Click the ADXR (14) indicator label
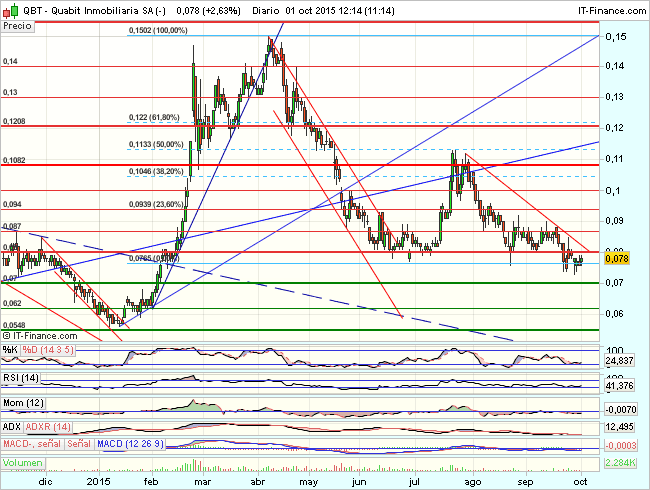Viewport: 650px width, 490px height. click(48, 427)
